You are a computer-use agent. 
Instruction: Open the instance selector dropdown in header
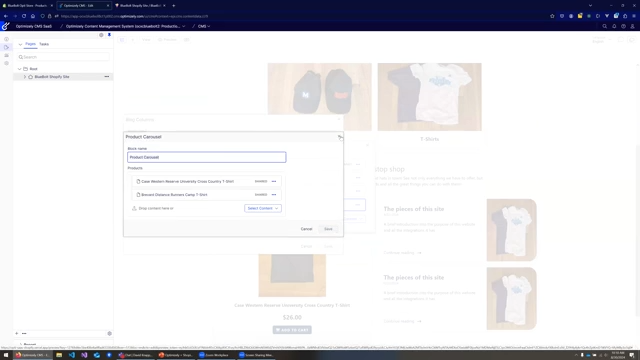pyautogui.click(x=125, y=26)
